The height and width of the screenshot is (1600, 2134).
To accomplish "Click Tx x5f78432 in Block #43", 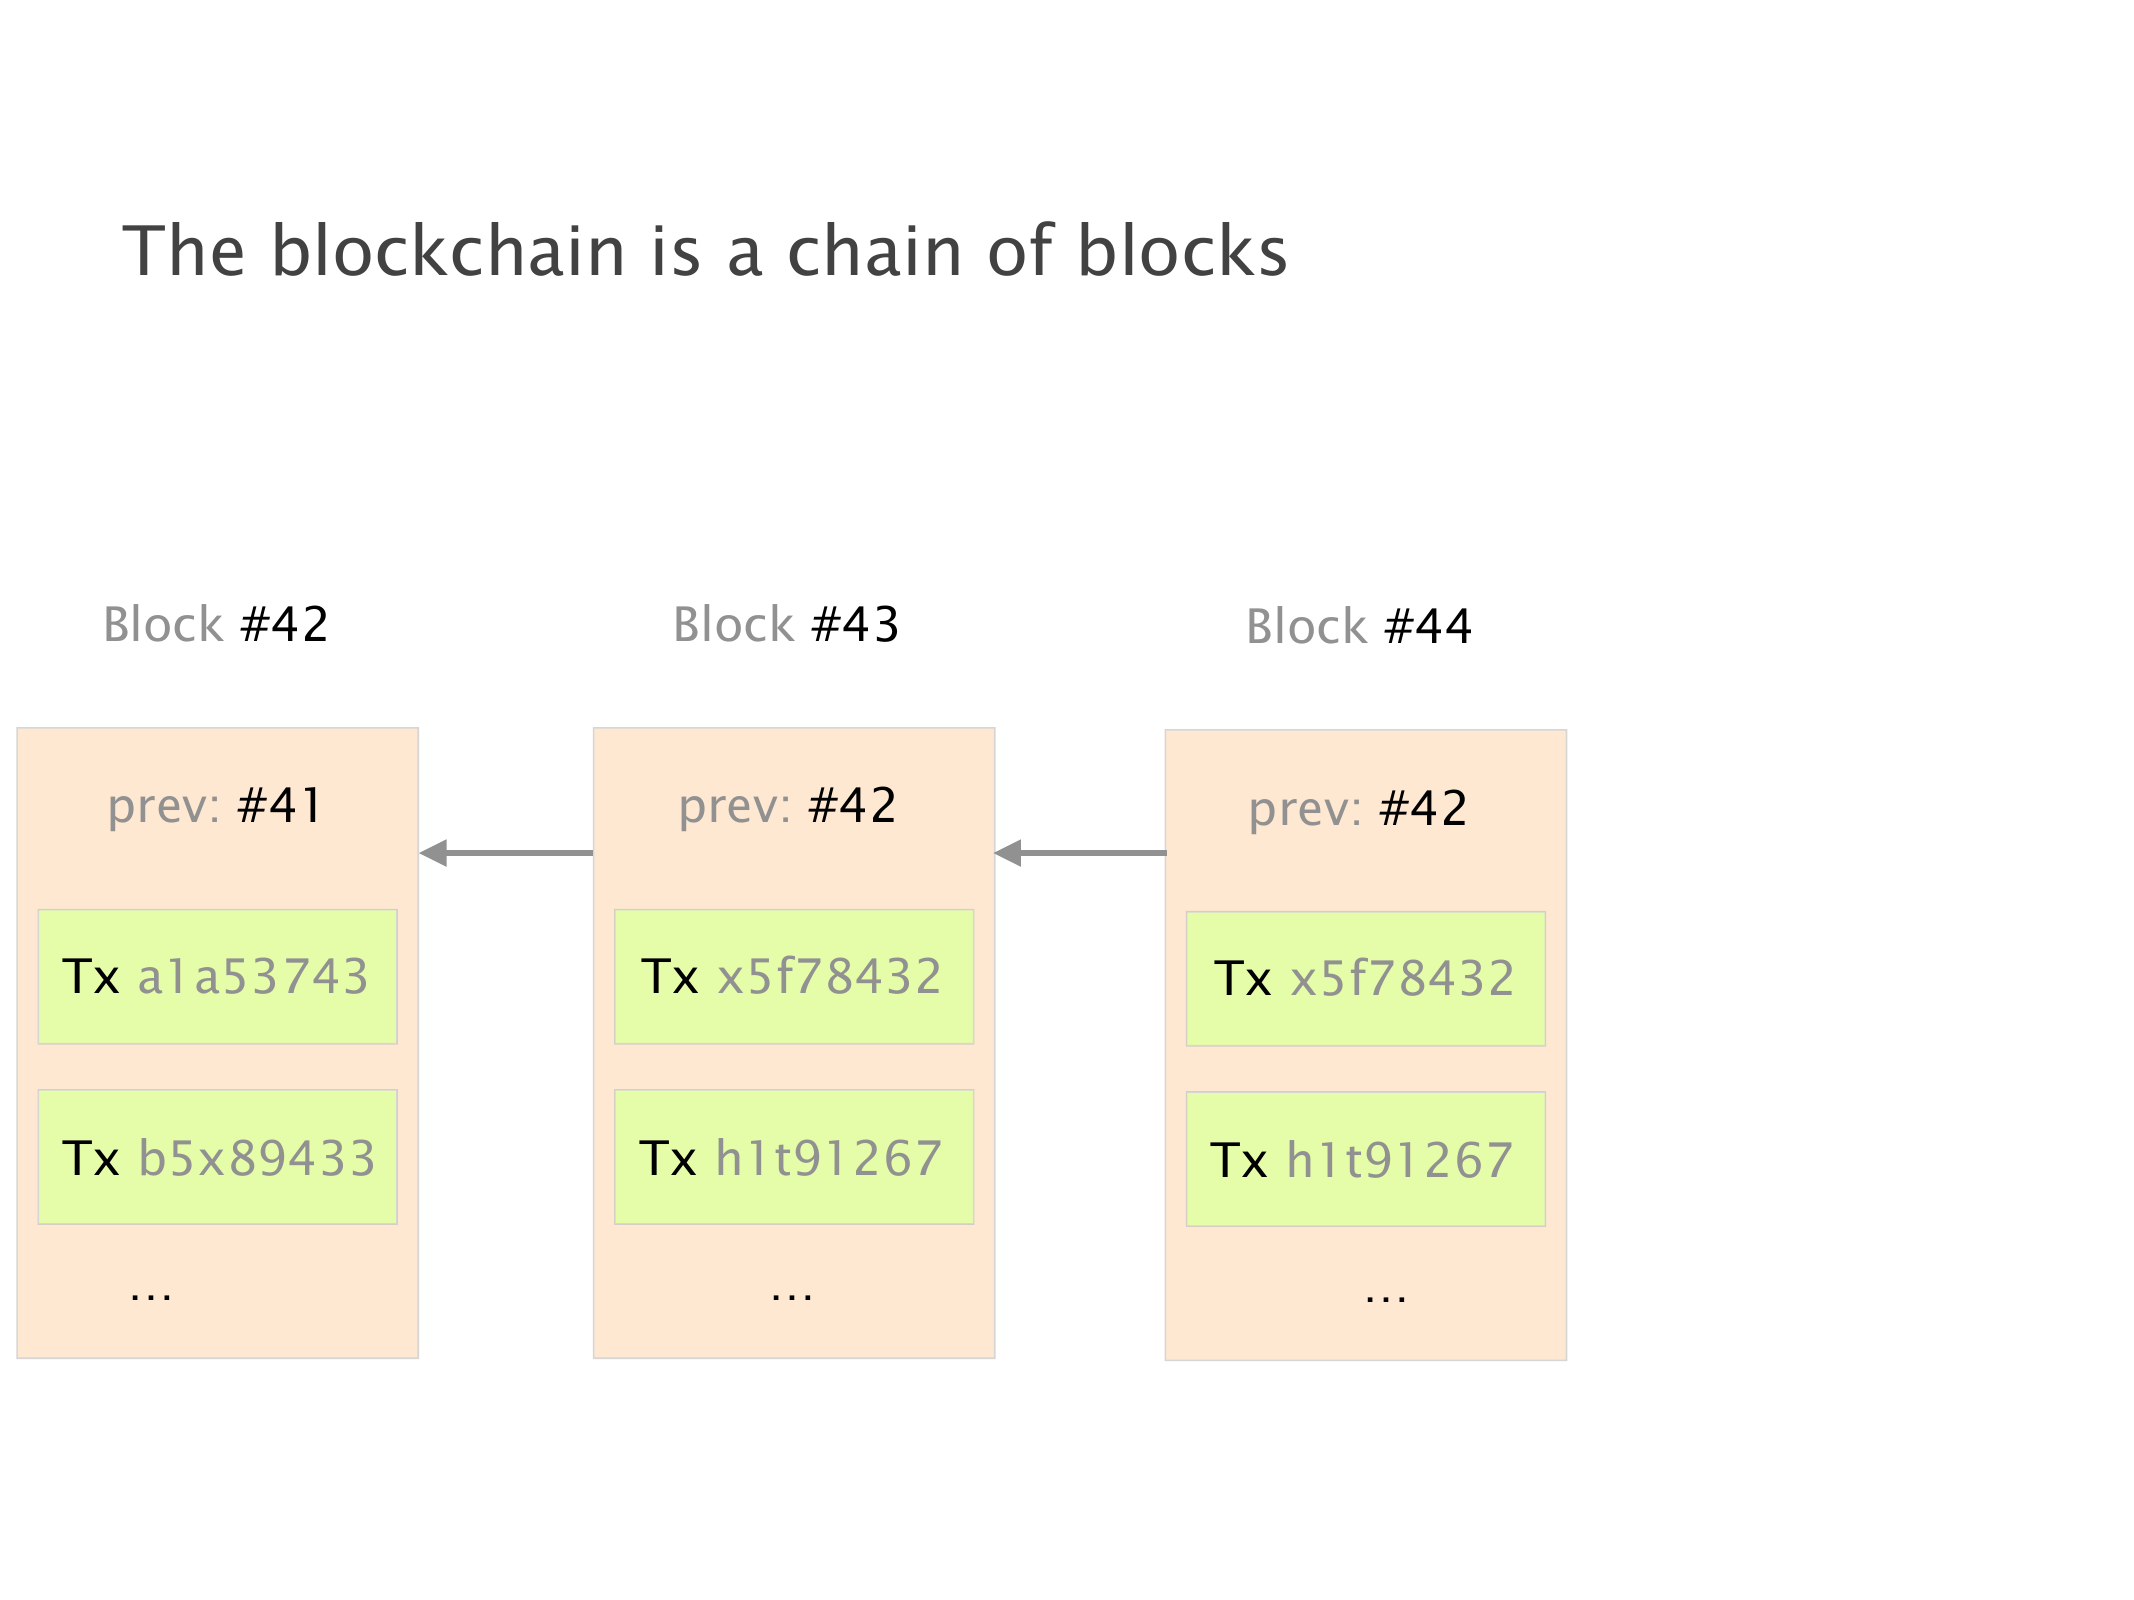I will (793, 977).
